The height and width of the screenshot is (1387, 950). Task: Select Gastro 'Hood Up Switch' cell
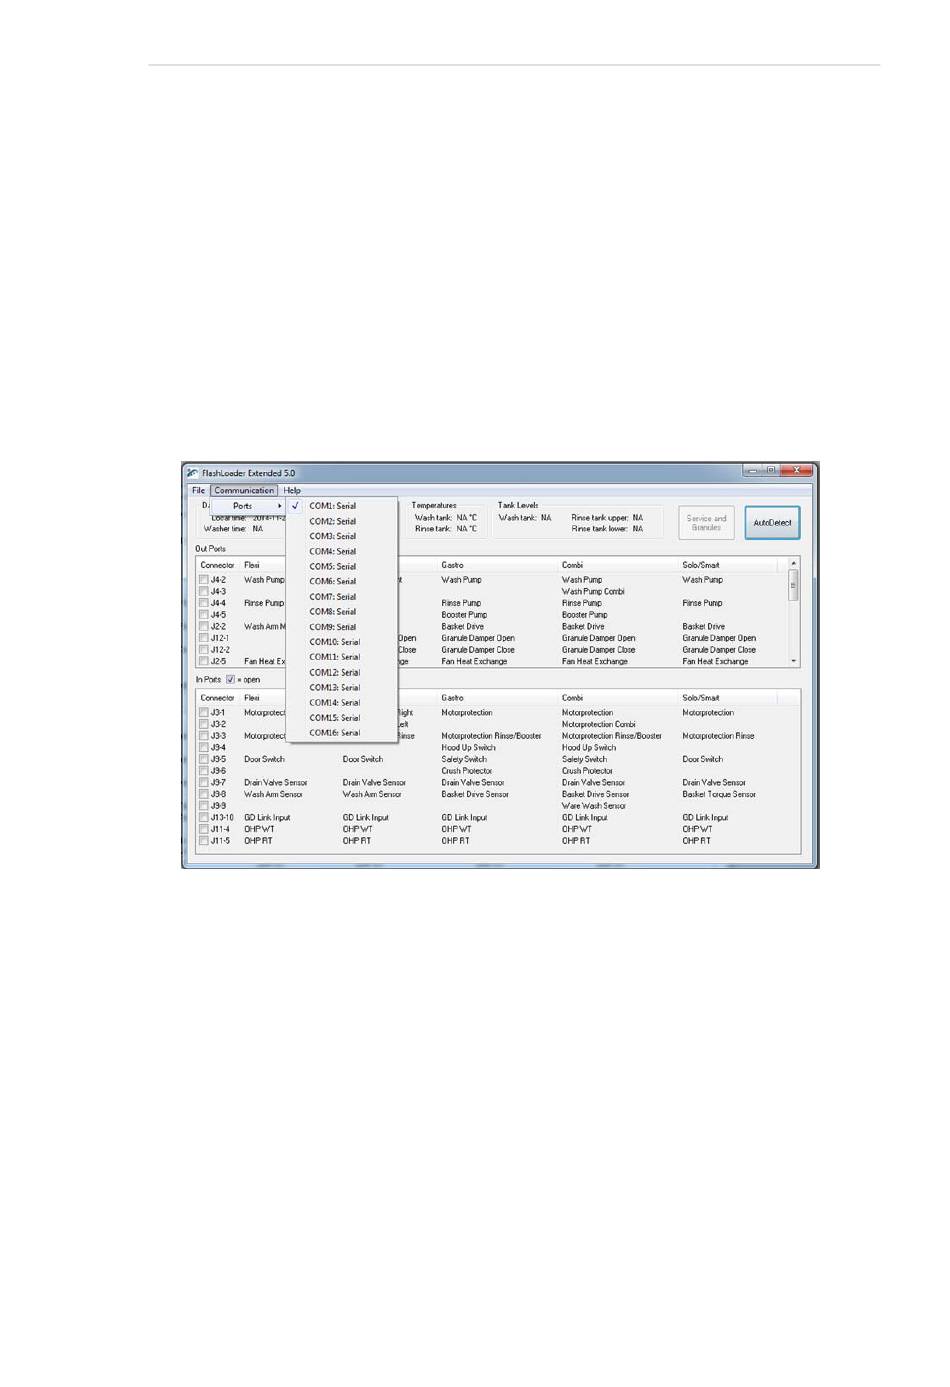click(x=469, y=748)
